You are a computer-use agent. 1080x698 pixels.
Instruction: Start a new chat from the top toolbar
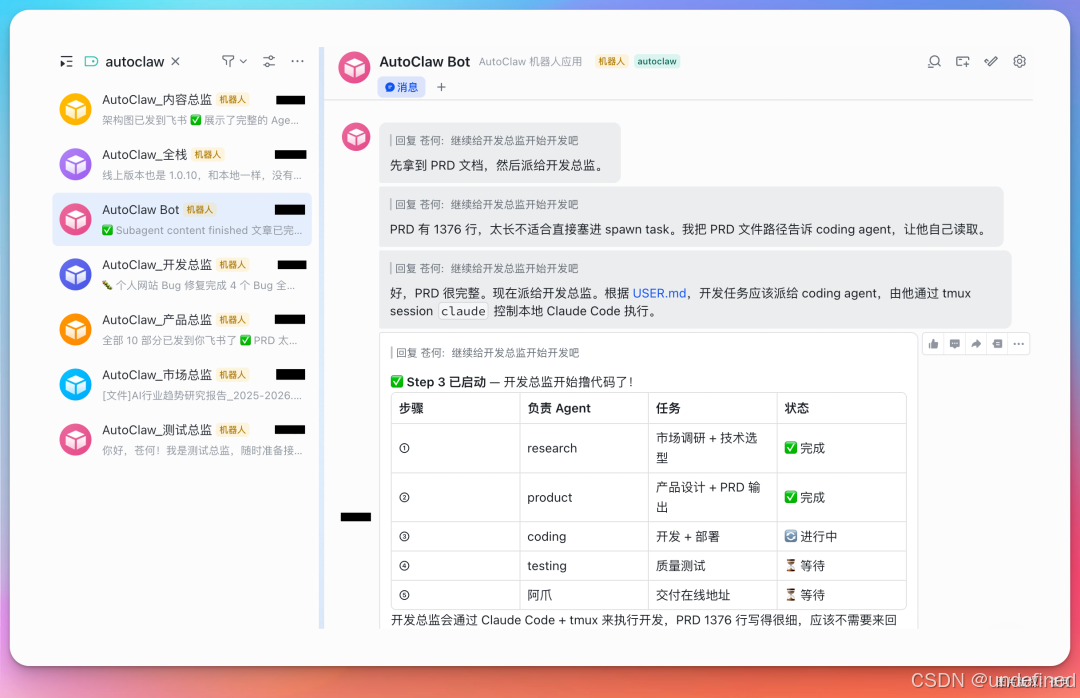coord(962,61)
